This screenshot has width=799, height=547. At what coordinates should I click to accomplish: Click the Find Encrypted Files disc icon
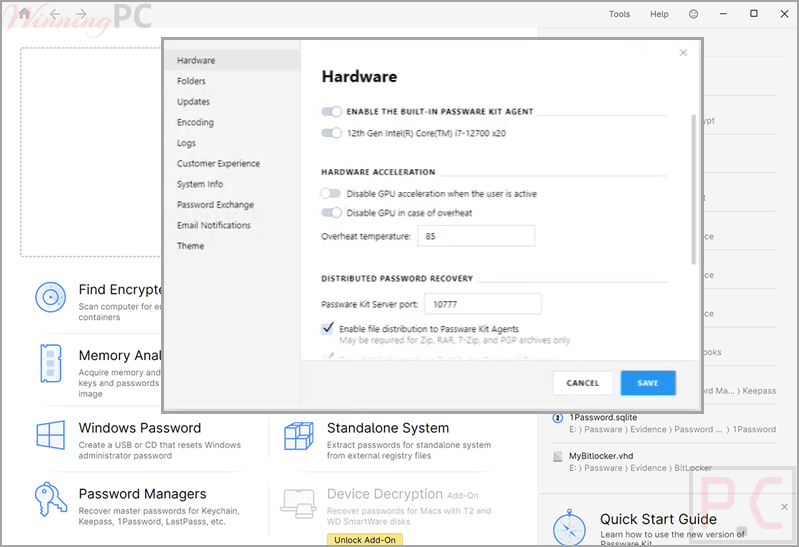coord(50,297)
